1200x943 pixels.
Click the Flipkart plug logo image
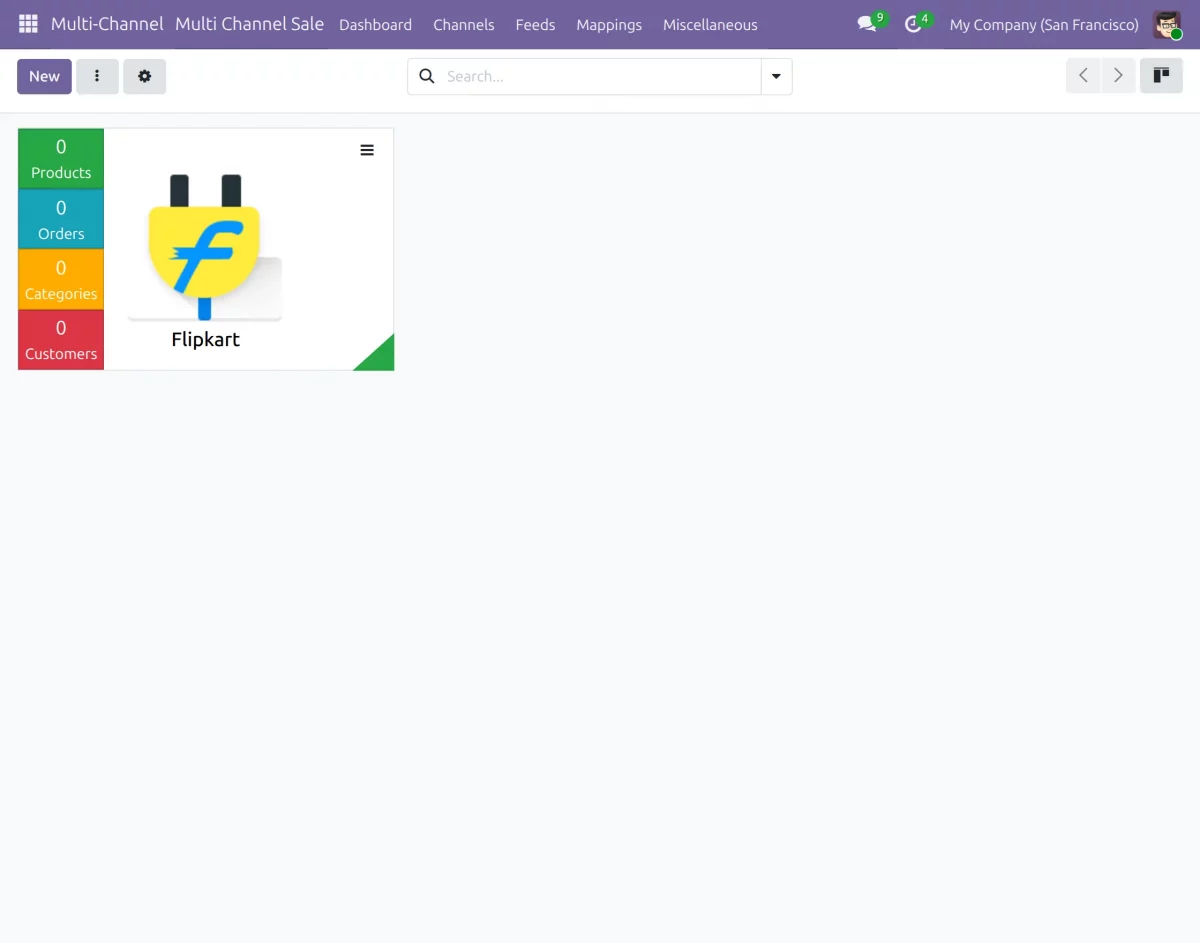pyautogui.click(x=205, y=248)
